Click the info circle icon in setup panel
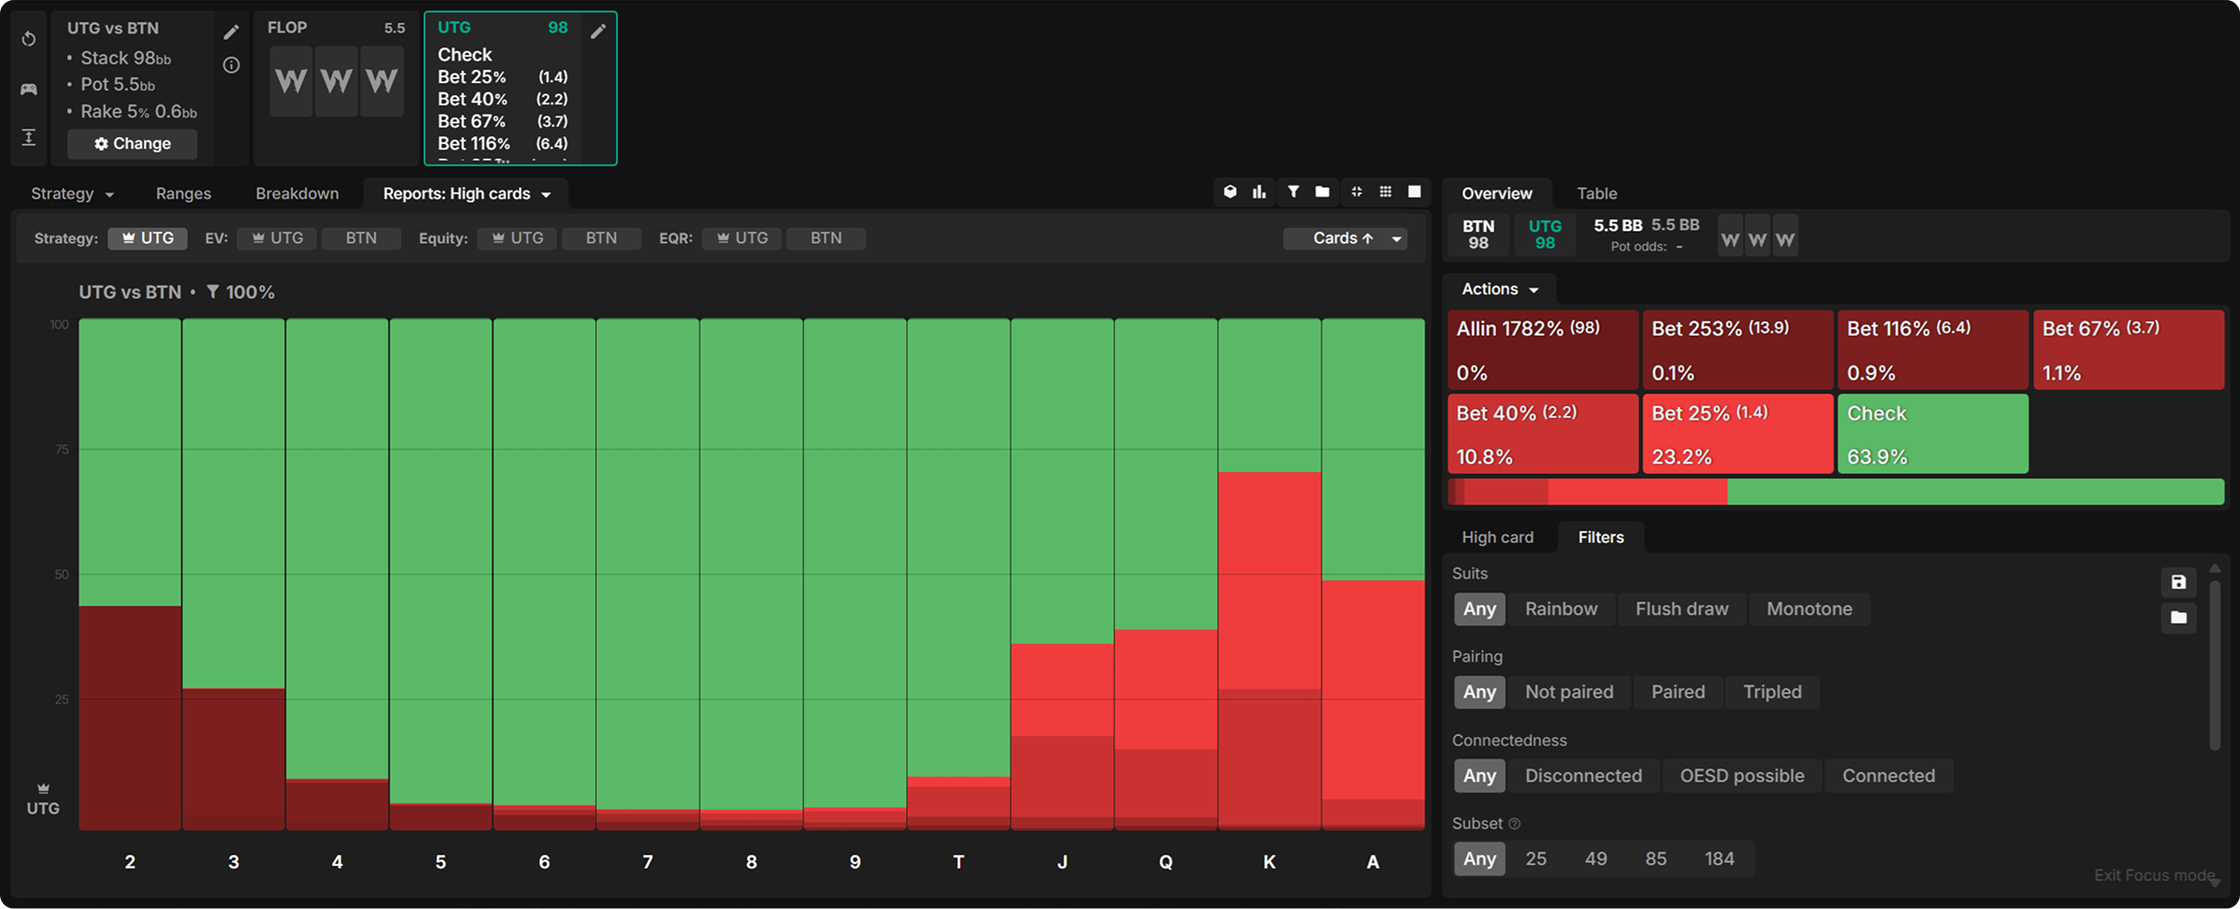Image resolution: width=2240 pixels, height=909 pixels. coord(231,65)
